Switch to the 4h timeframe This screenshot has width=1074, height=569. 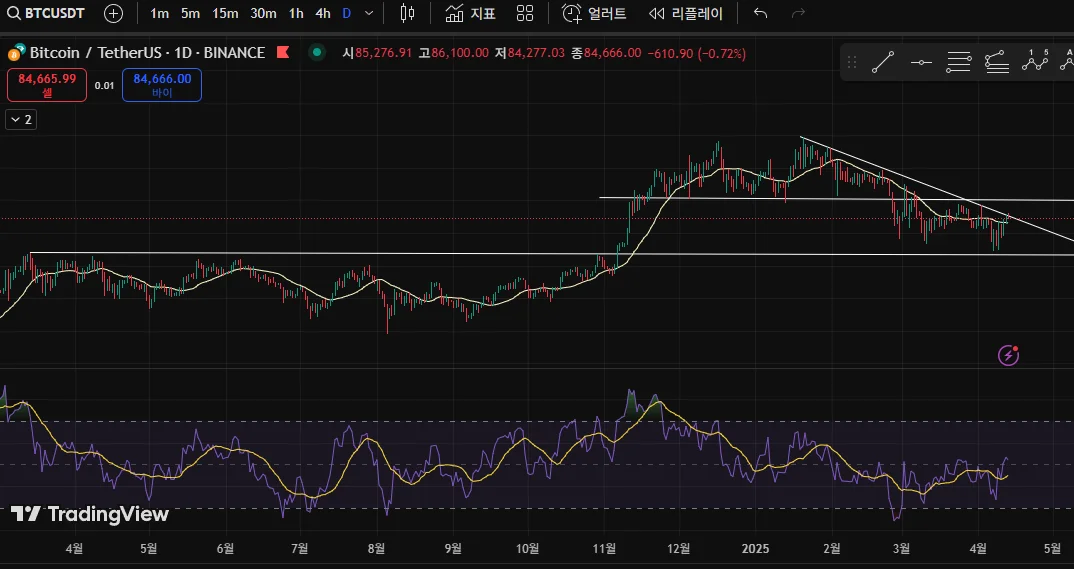pyautogui.click(x=322, y=13)
